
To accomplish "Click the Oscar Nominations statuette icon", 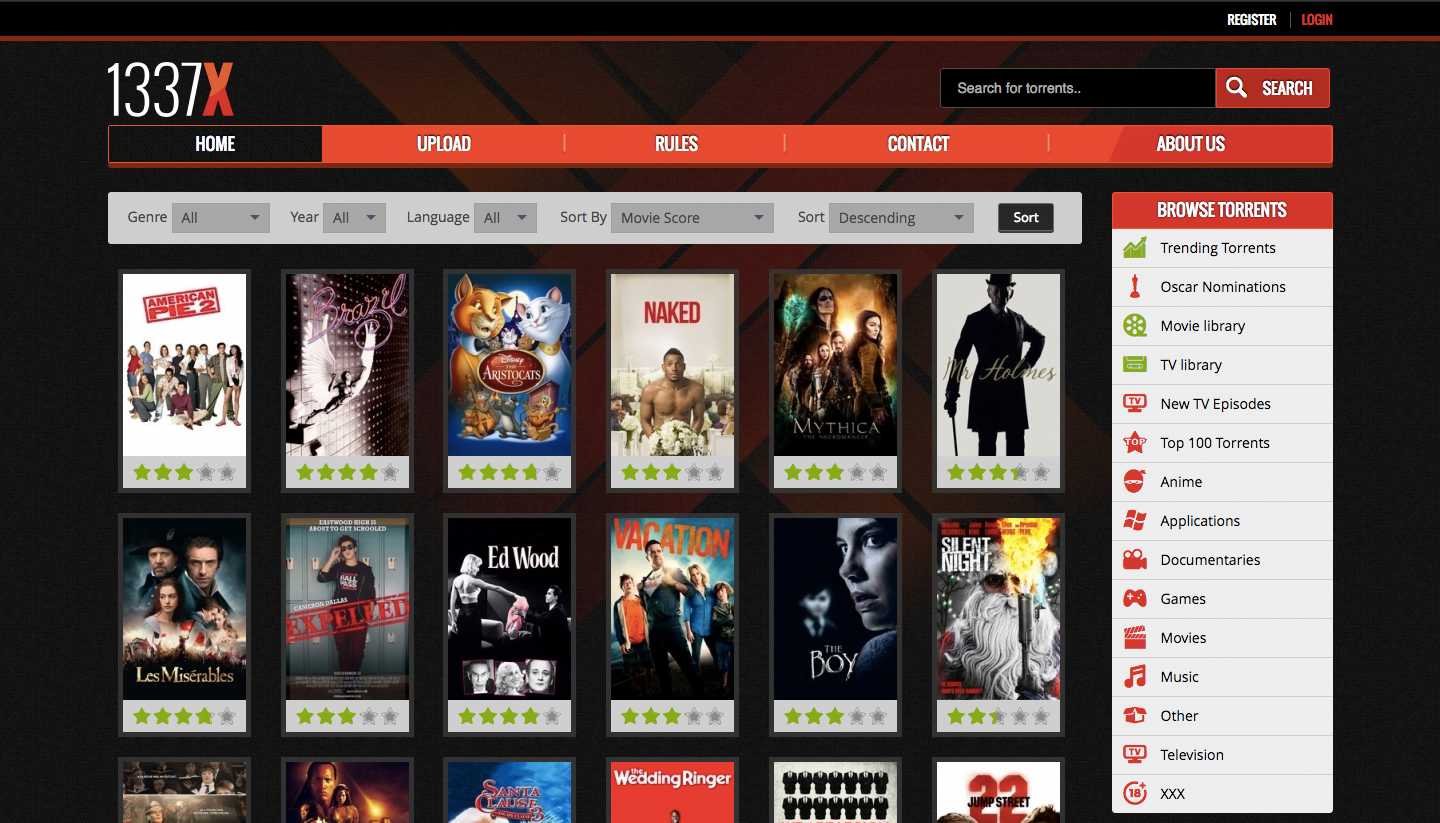I will 1135,287.
